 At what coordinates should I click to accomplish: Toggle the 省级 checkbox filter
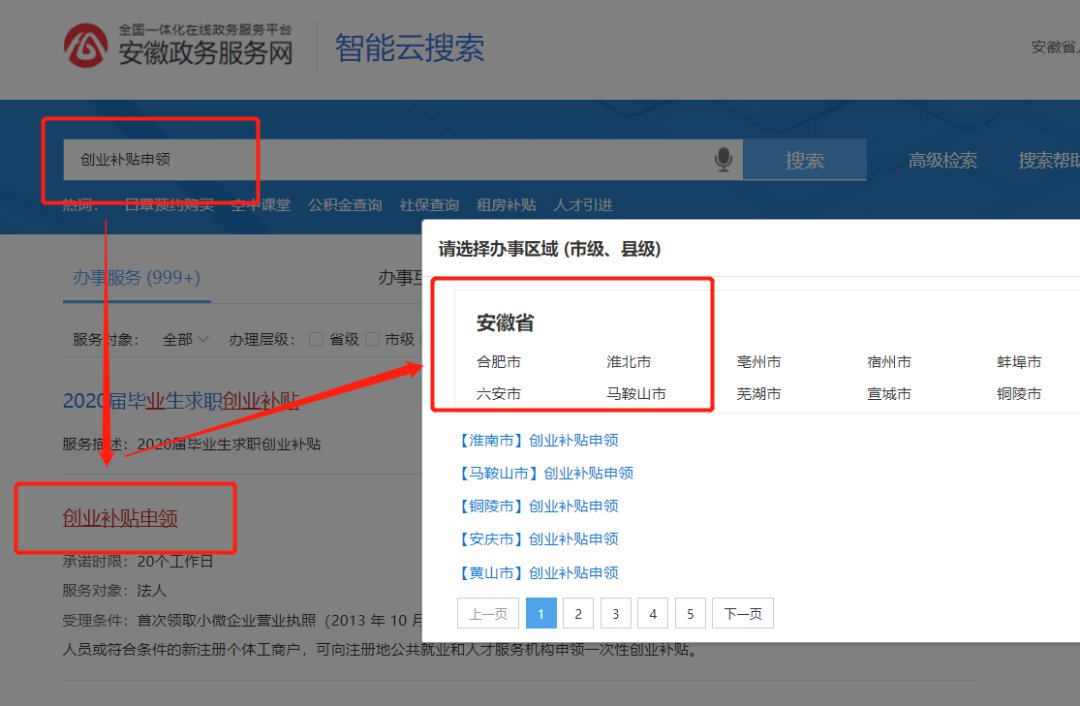[x=316, y=339]
